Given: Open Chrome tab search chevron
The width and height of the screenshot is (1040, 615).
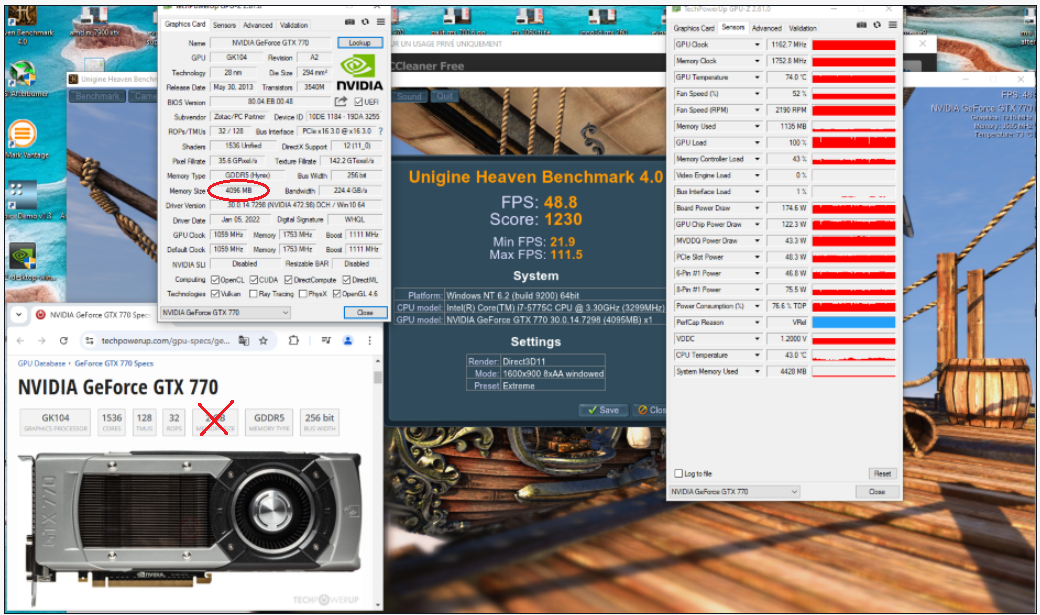Looking at the screenshot, I should point(18,315).
